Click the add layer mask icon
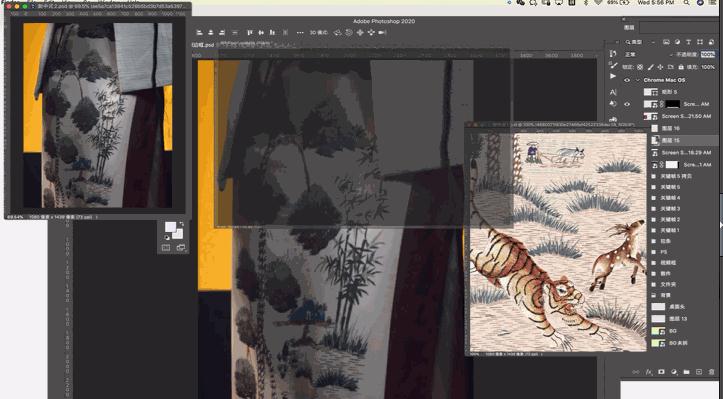Screen dimensions: 723x399 (661, 372)
